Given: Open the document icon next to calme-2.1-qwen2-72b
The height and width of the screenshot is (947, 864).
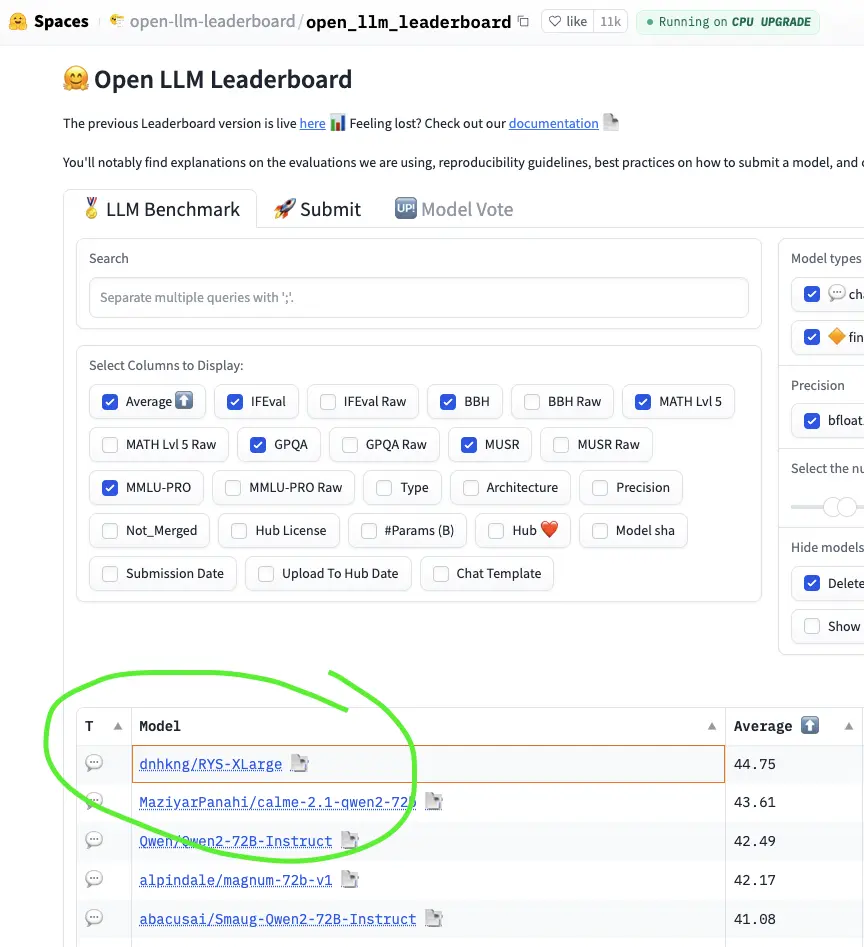Looking at the screenshot, I should pyautogui.click(x=434, y=801).
